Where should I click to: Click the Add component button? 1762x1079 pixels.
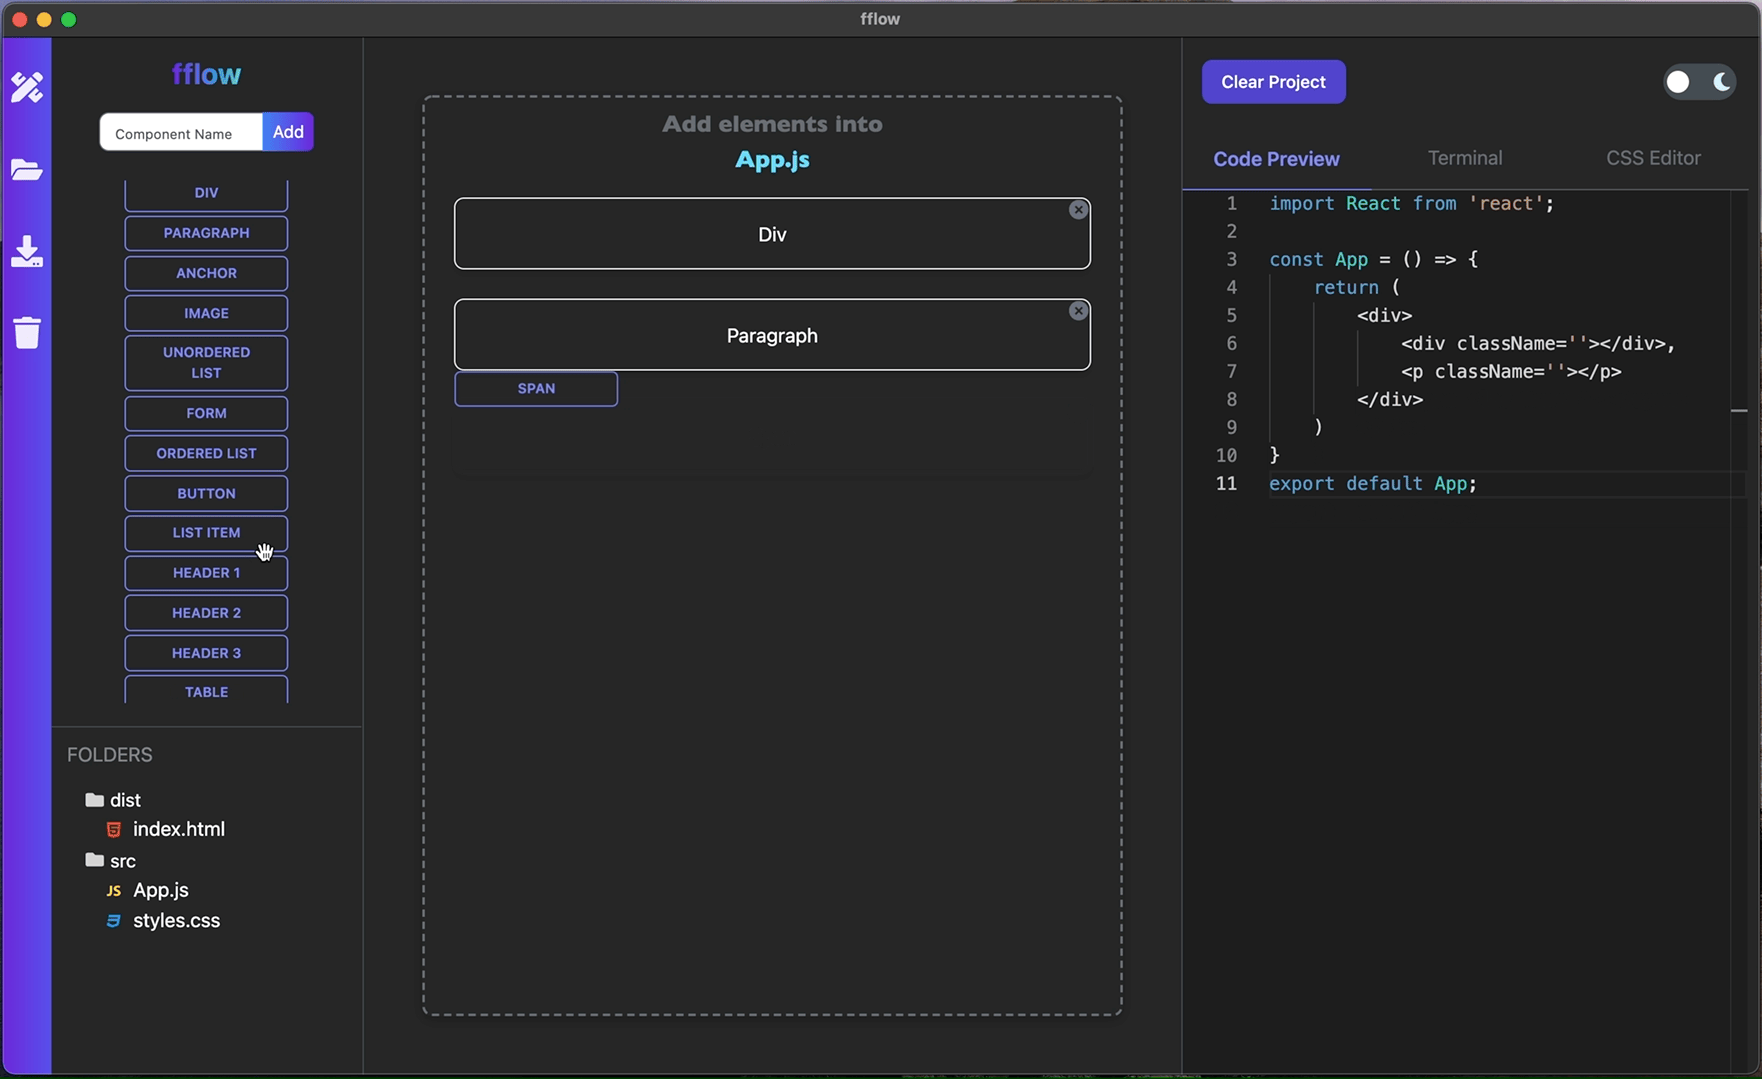point(288,132)
